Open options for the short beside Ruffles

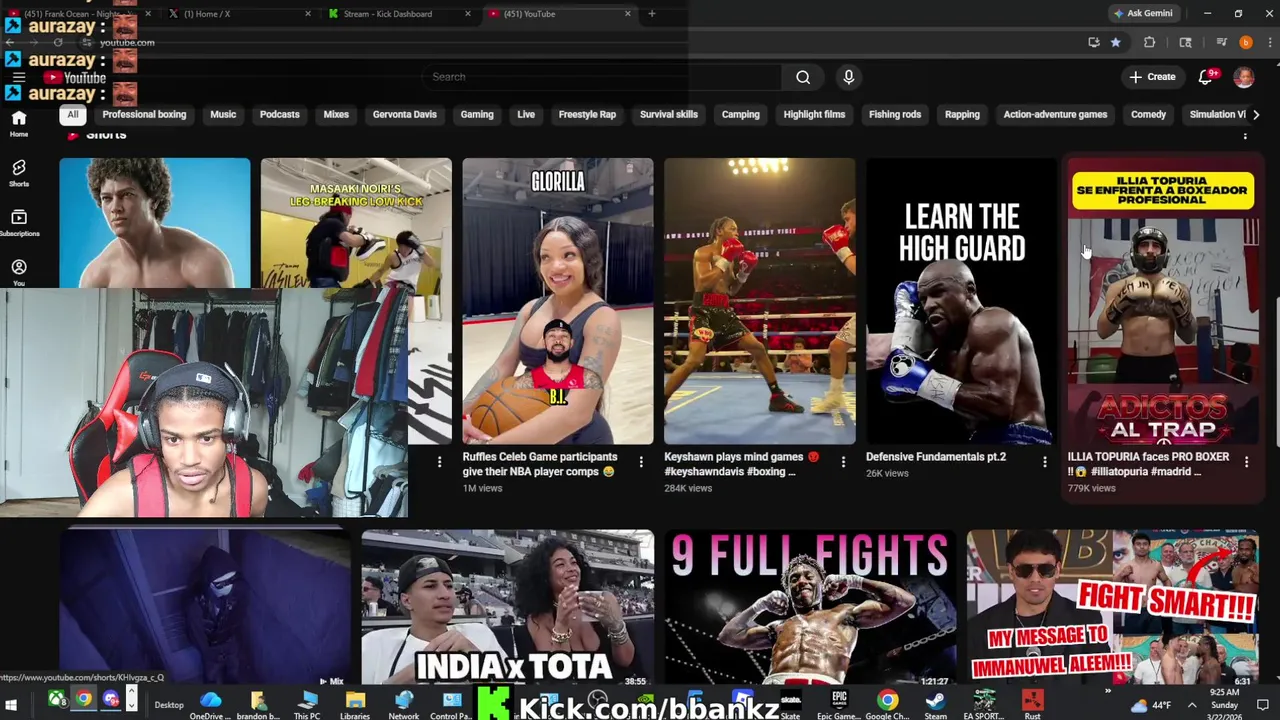pos(439,462)
